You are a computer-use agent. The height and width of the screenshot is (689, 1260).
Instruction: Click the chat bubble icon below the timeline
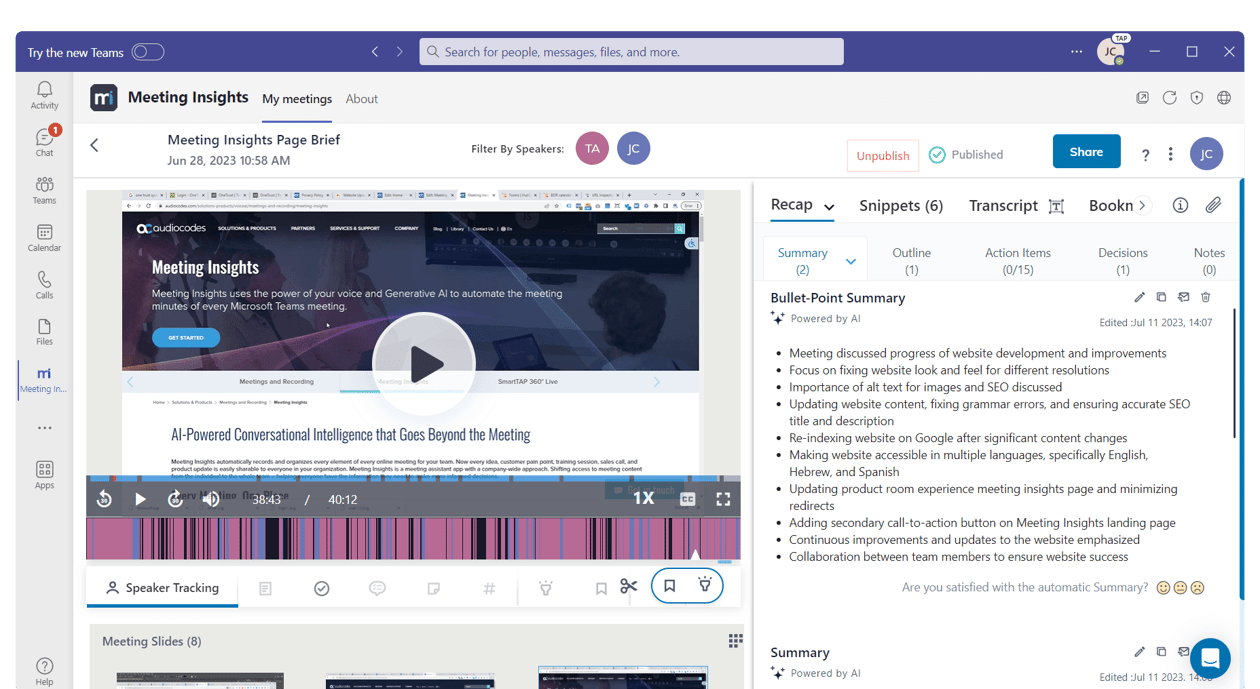(x=377, y=589)
